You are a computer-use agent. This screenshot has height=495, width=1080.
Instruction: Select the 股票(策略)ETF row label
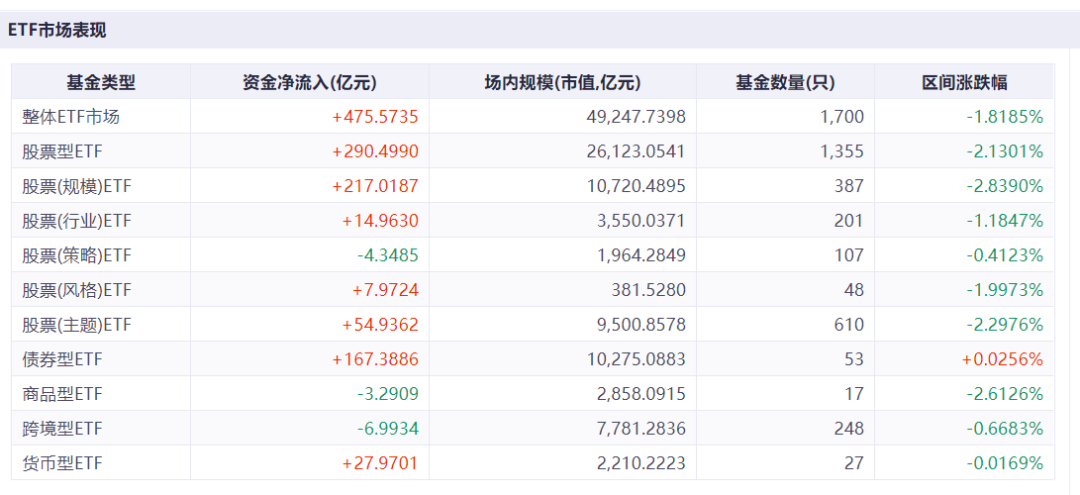click(x=76, y=255)
